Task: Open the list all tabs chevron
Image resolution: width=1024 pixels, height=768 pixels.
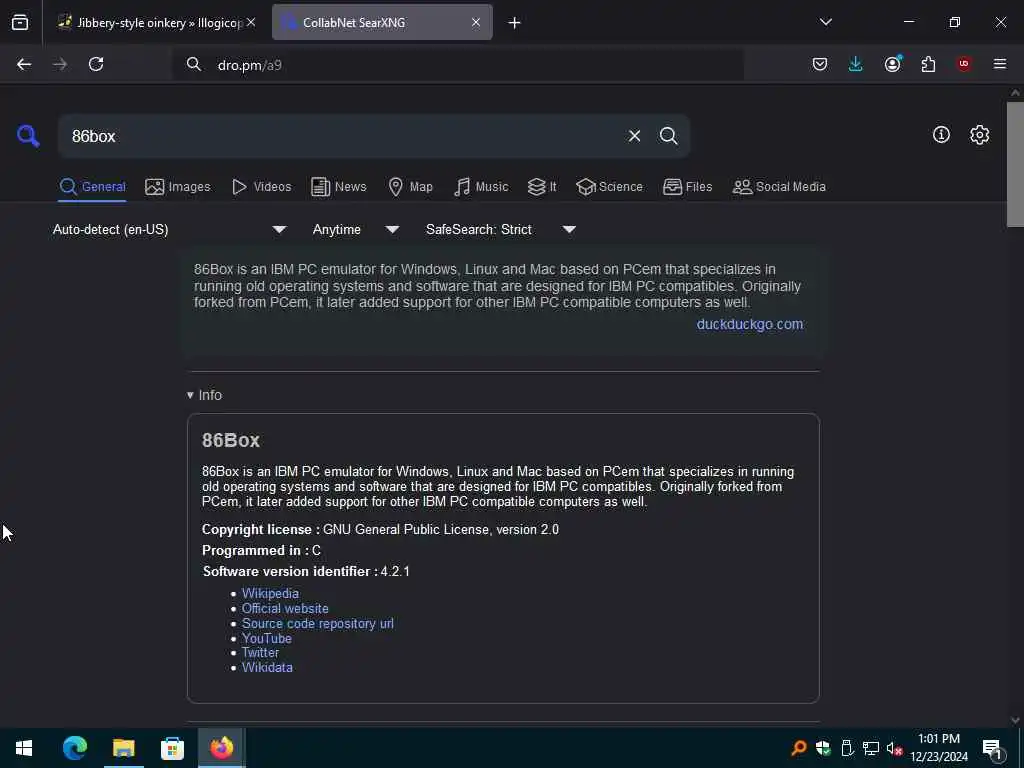Action: 826,22
